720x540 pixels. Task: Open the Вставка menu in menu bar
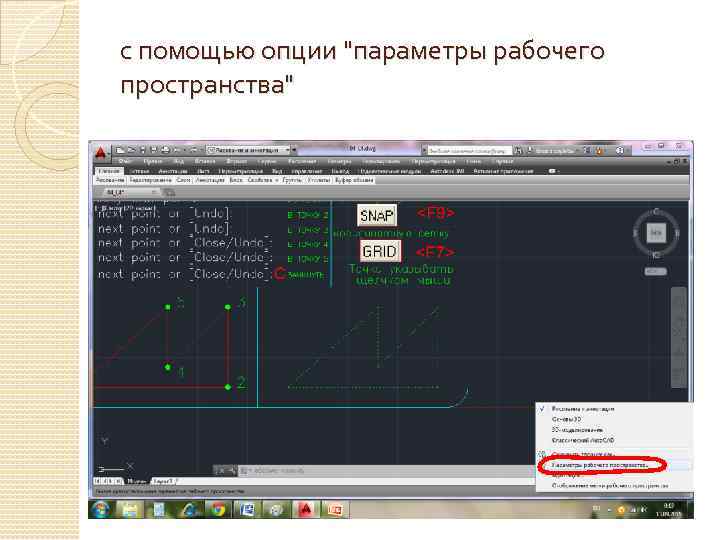coord(205,162)
